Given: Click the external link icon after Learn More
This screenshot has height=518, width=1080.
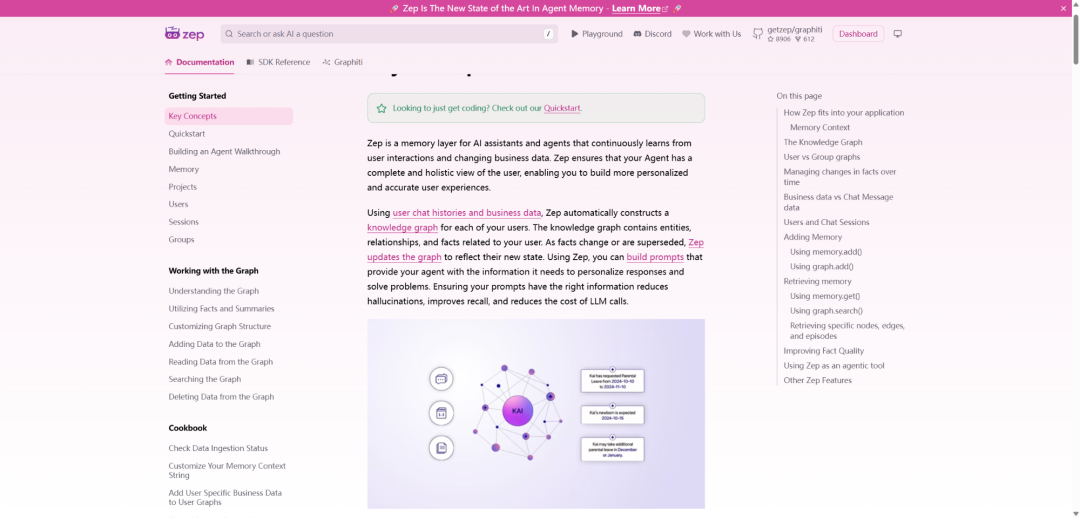Looking at the screenshot, I should [665, 9].
